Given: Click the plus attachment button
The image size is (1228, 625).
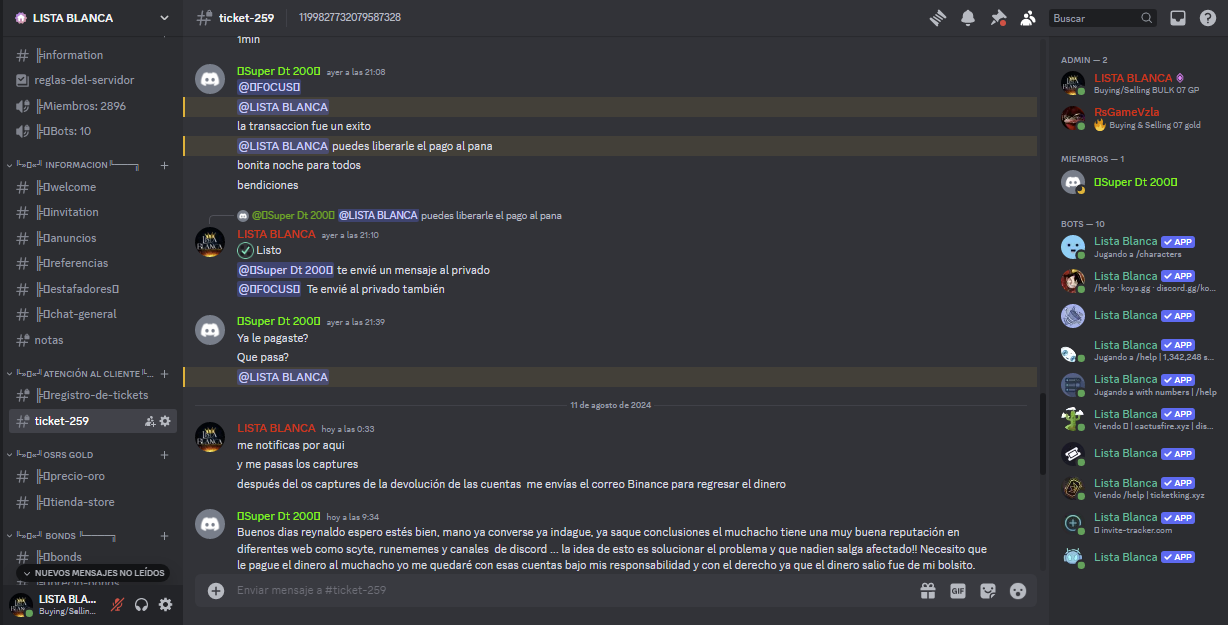Looking at the screenshot, I should (216, 590).
